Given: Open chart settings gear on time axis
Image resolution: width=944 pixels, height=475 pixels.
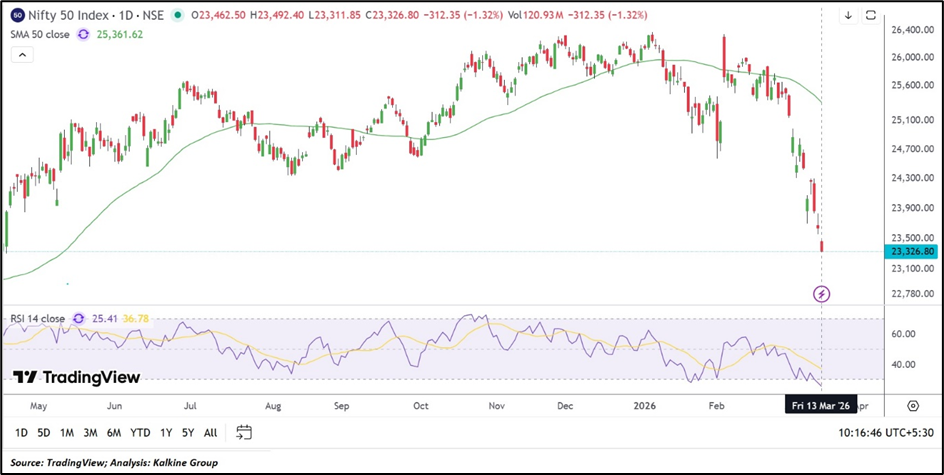Looking at the screenshot, I should point(913,406).
